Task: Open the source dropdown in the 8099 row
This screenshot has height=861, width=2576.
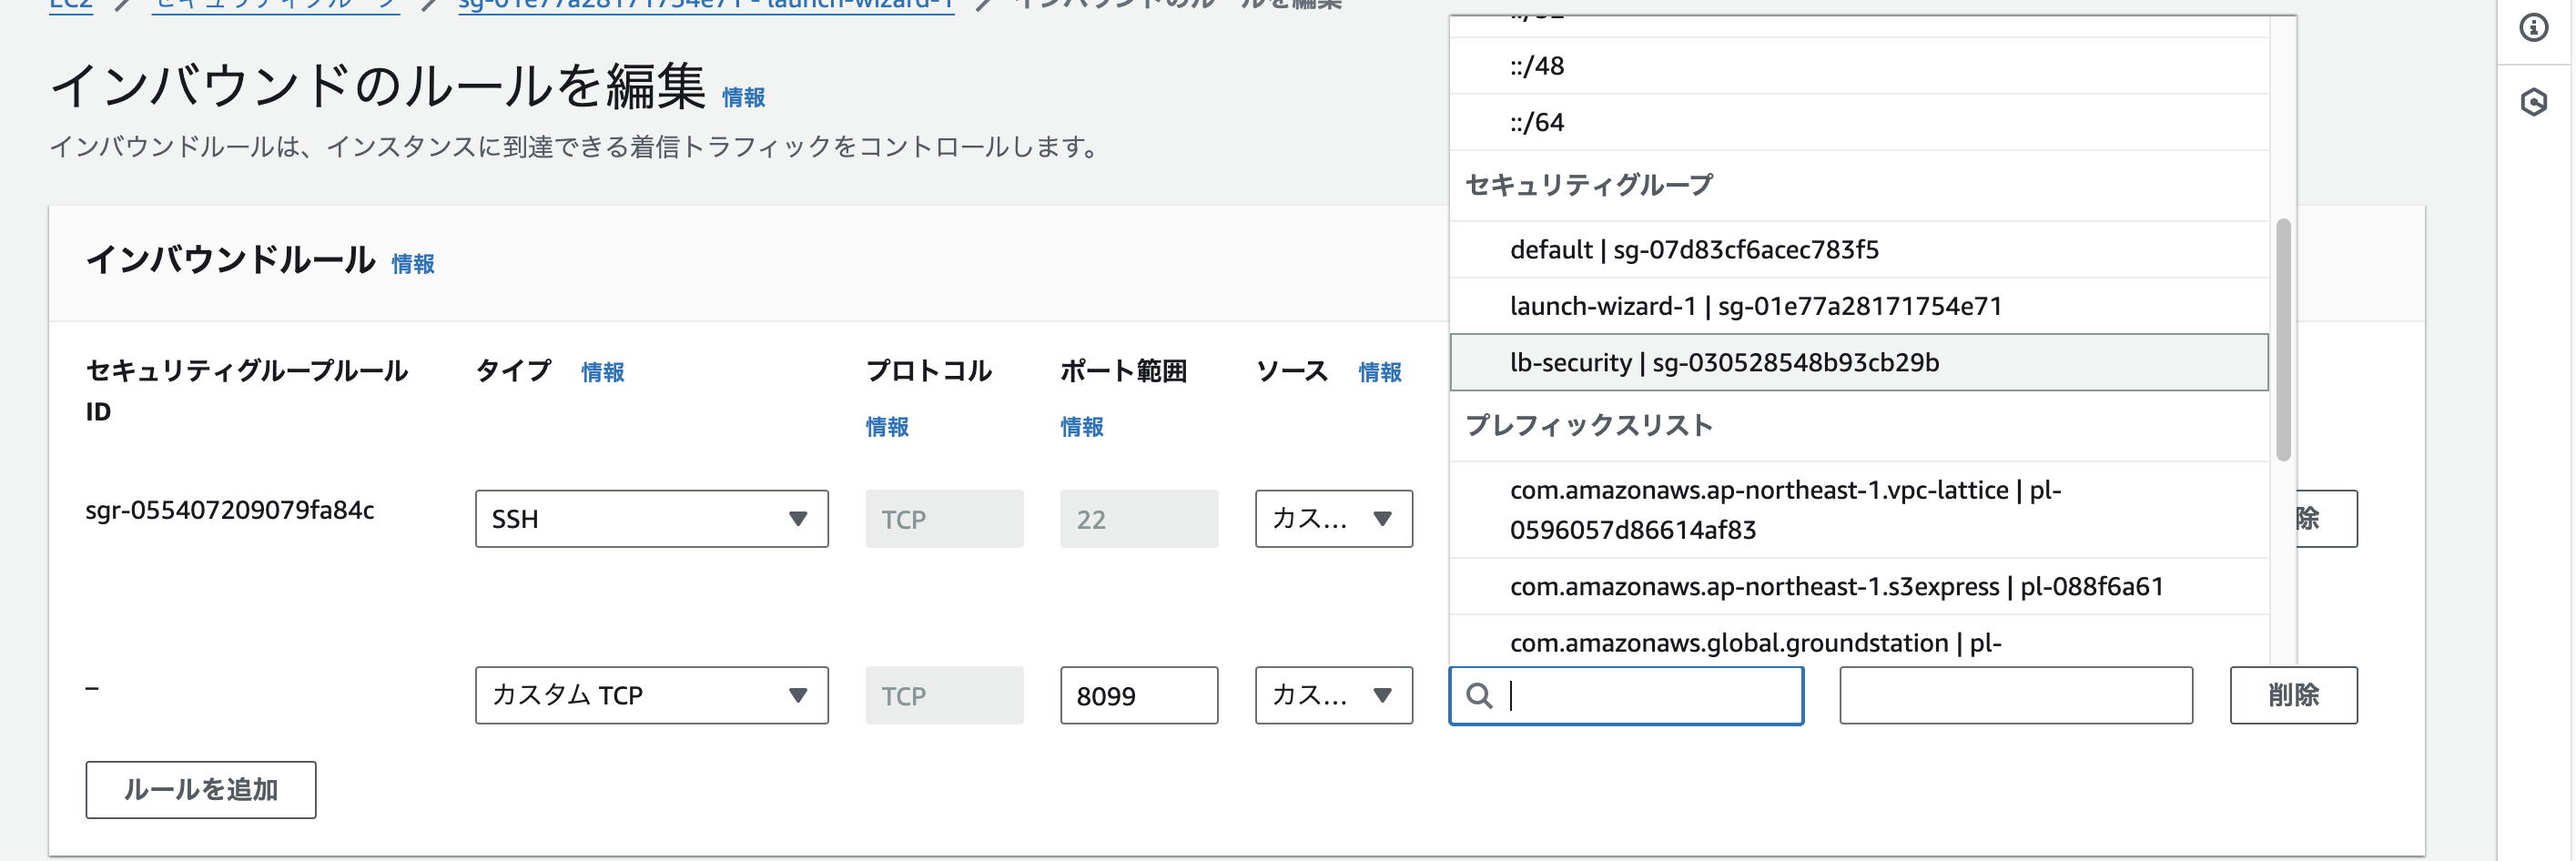Action: (x=1333, y=695)
